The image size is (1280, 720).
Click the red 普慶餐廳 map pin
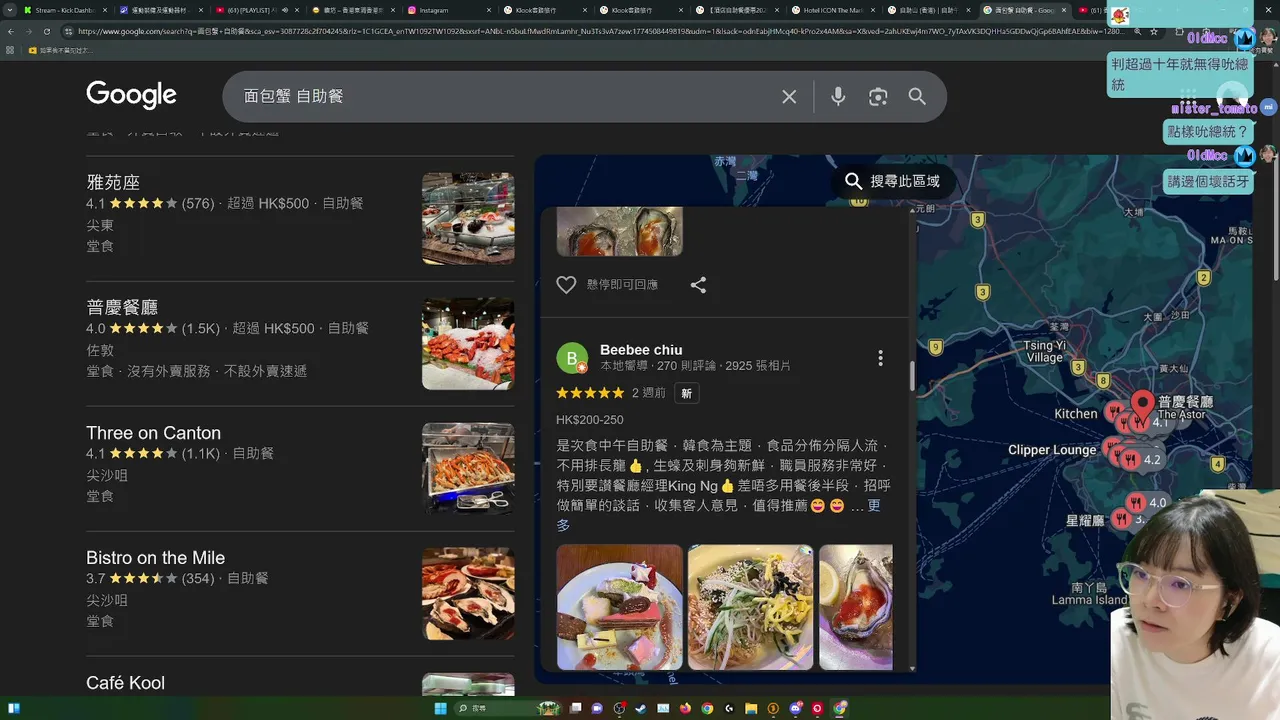coord(1142,405)
